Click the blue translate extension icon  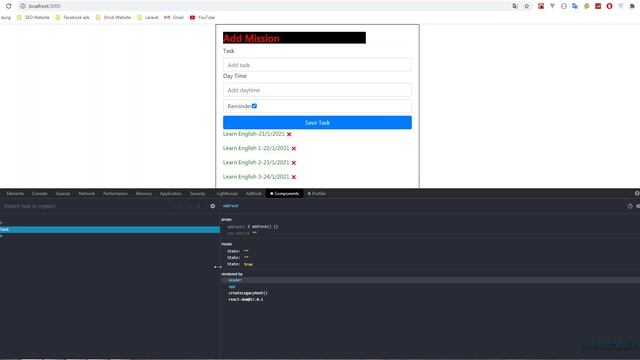575,6
